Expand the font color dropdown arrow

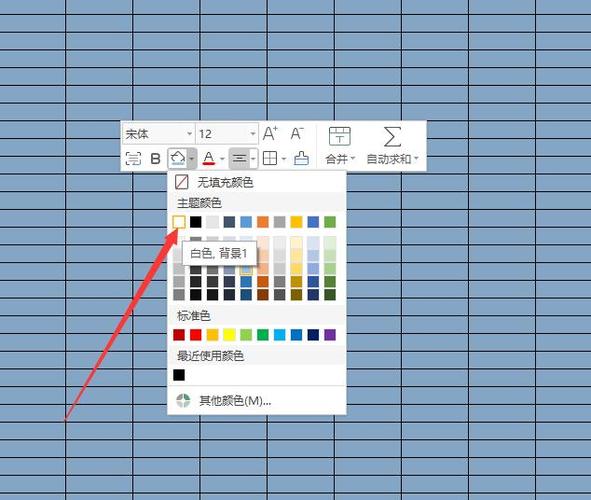tap(222, 159)
